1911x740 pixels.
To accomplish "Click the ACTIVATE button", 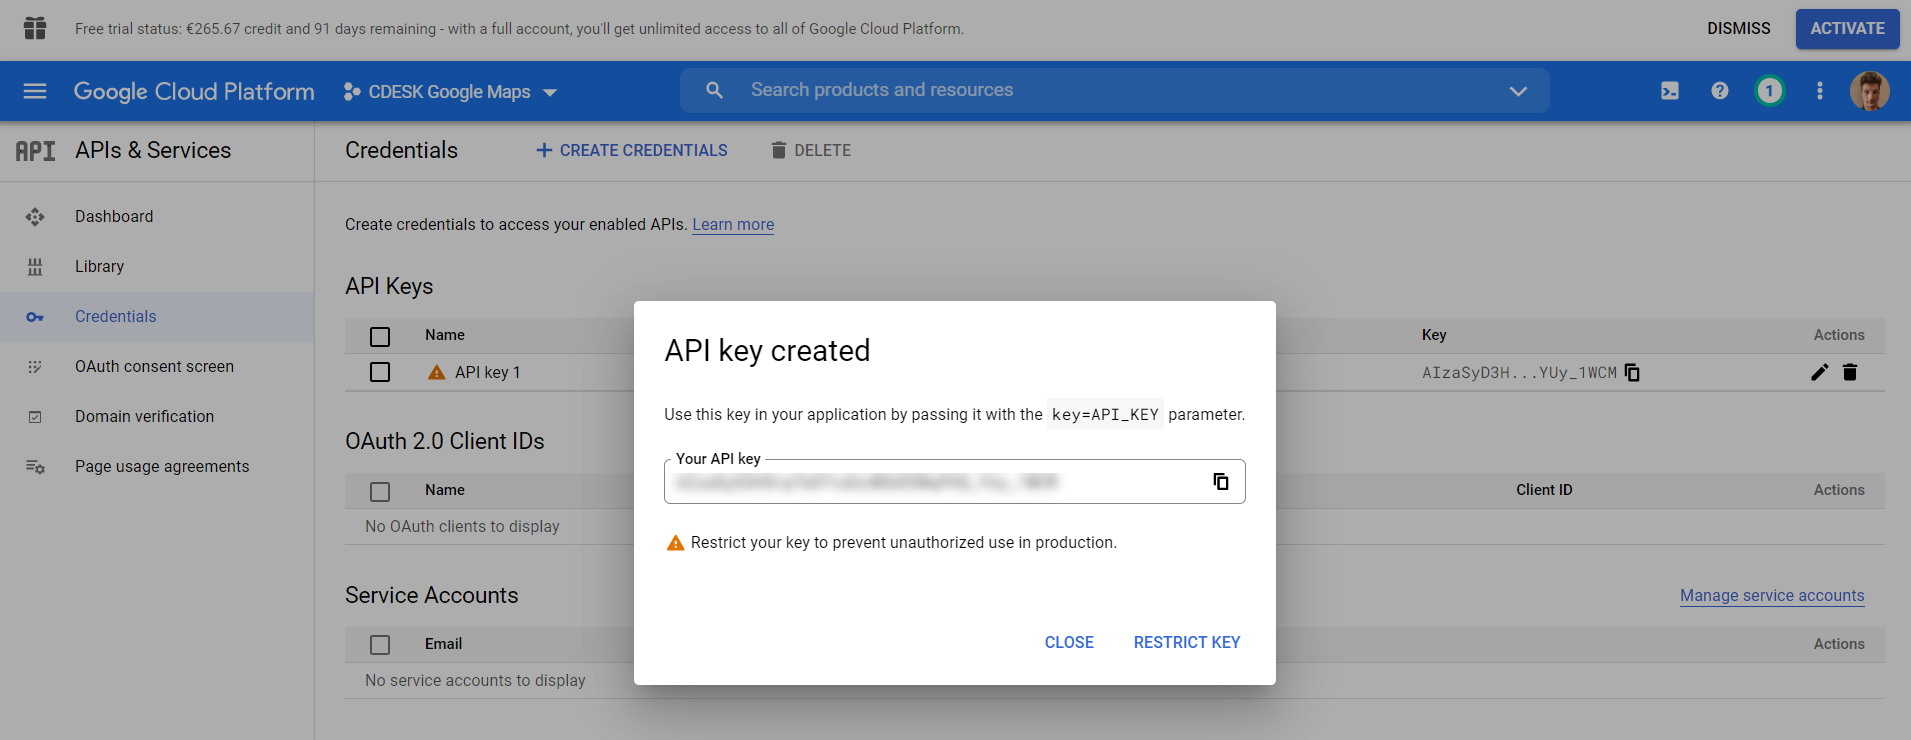I will [x=1848, y=28].
